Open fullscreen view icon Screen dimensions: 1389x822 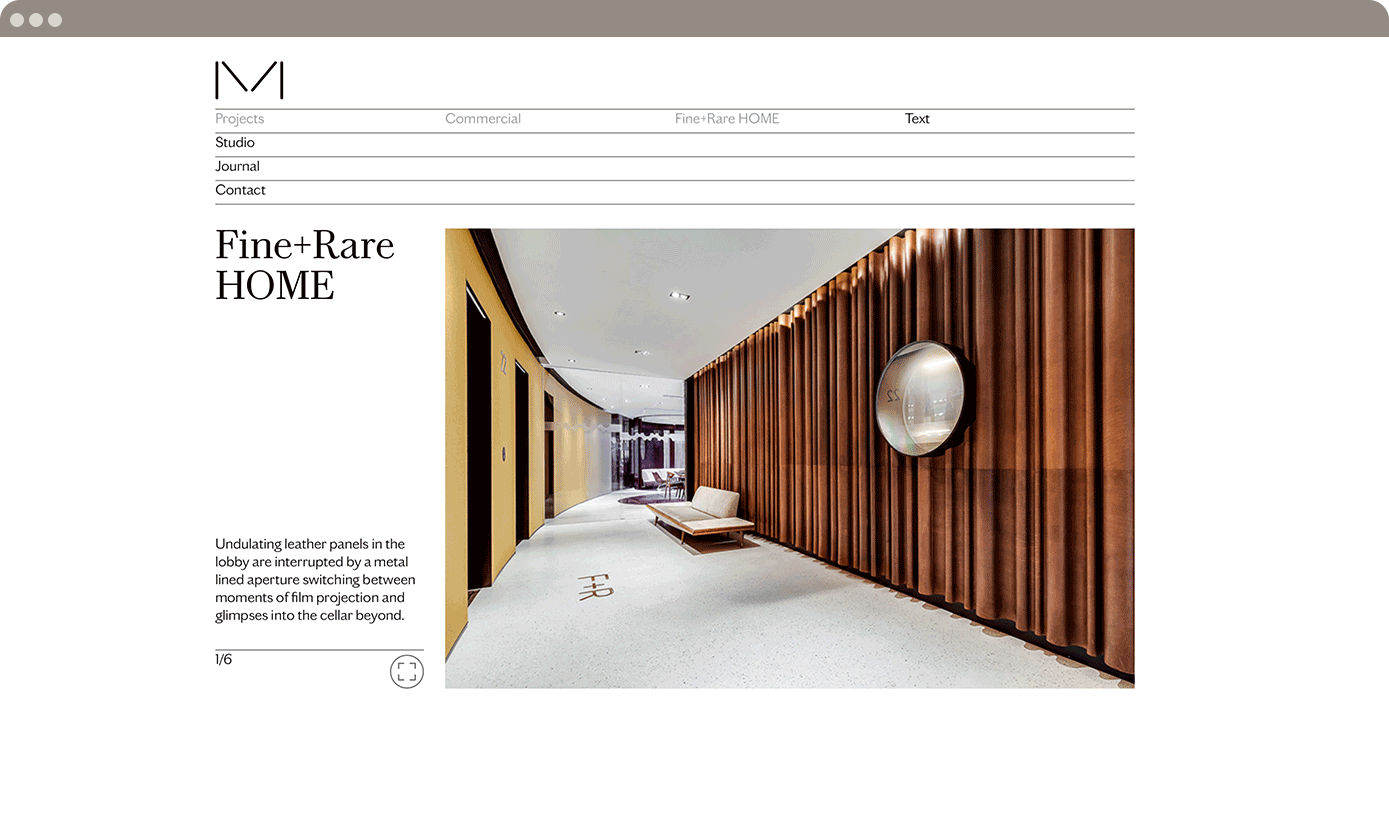(x=407, y=672)
